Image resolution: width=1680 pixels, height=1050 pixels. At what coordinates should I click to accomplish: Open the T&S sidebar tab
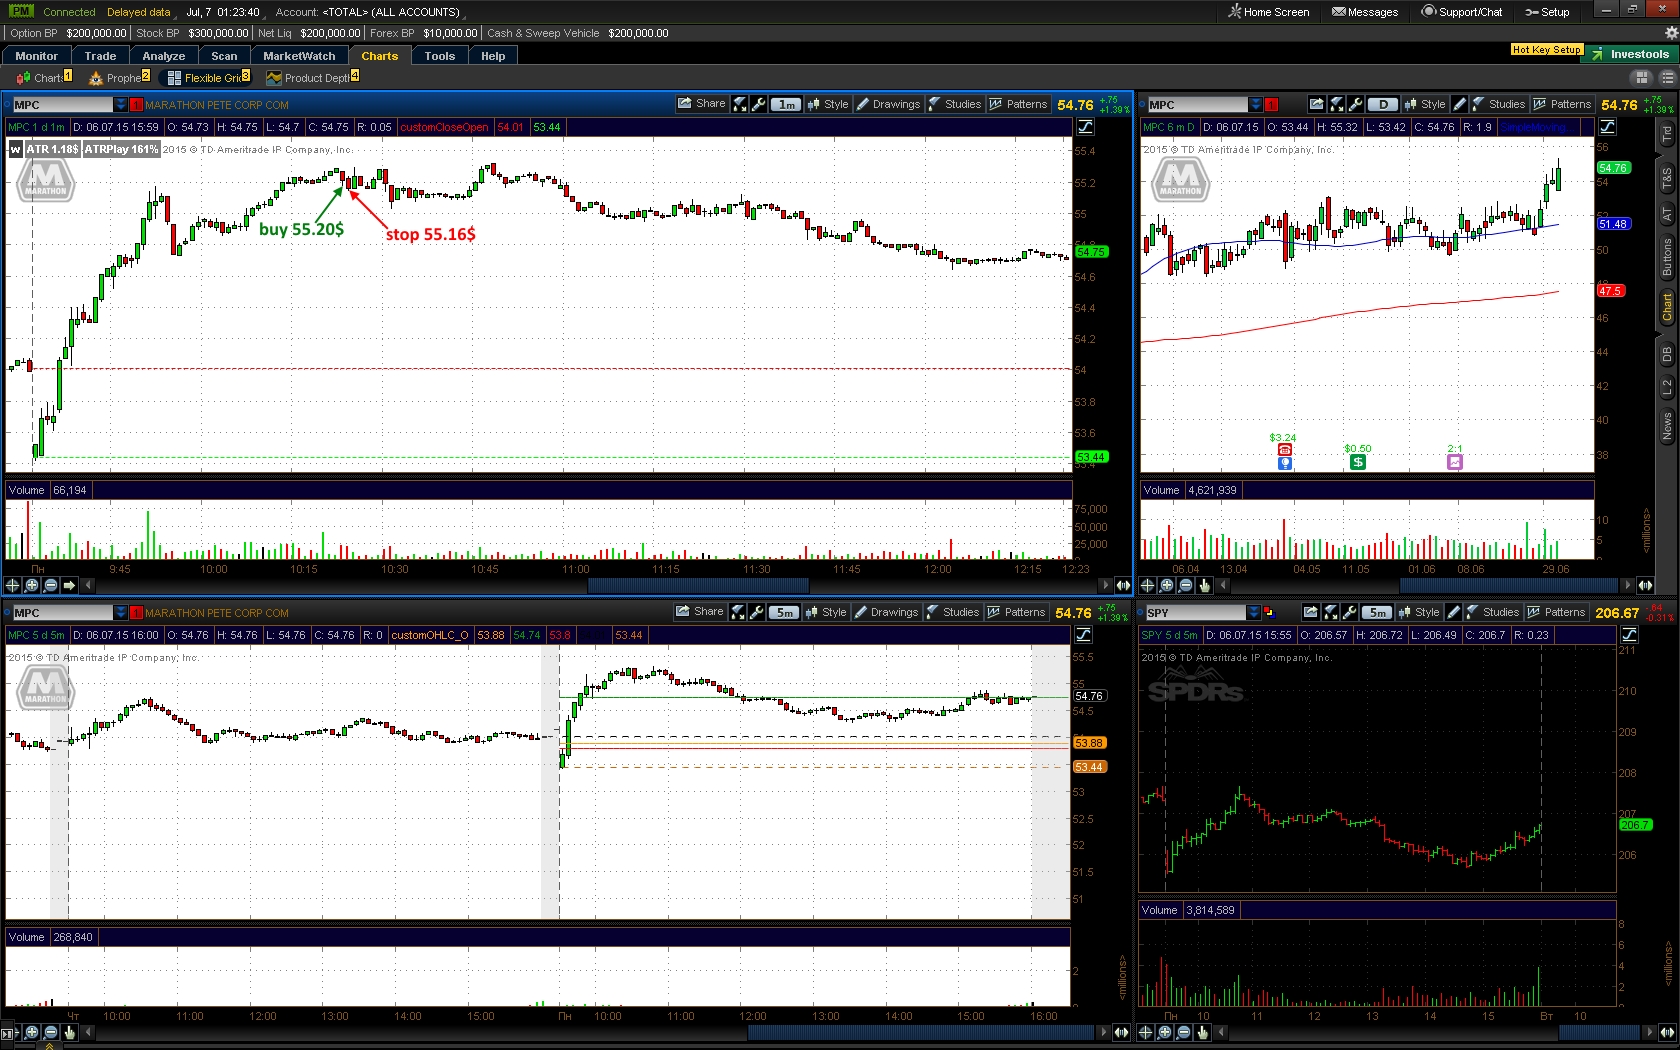[1666, 179]
